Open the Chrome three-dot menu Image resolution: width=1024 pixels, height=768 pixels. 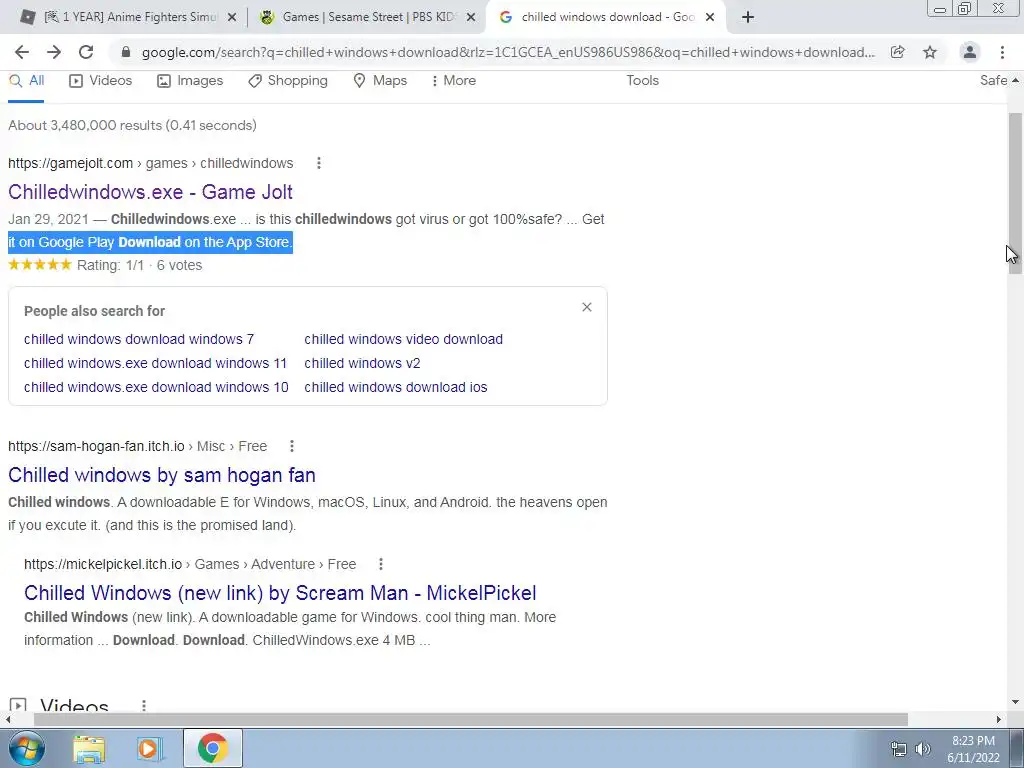point(1002,52)
